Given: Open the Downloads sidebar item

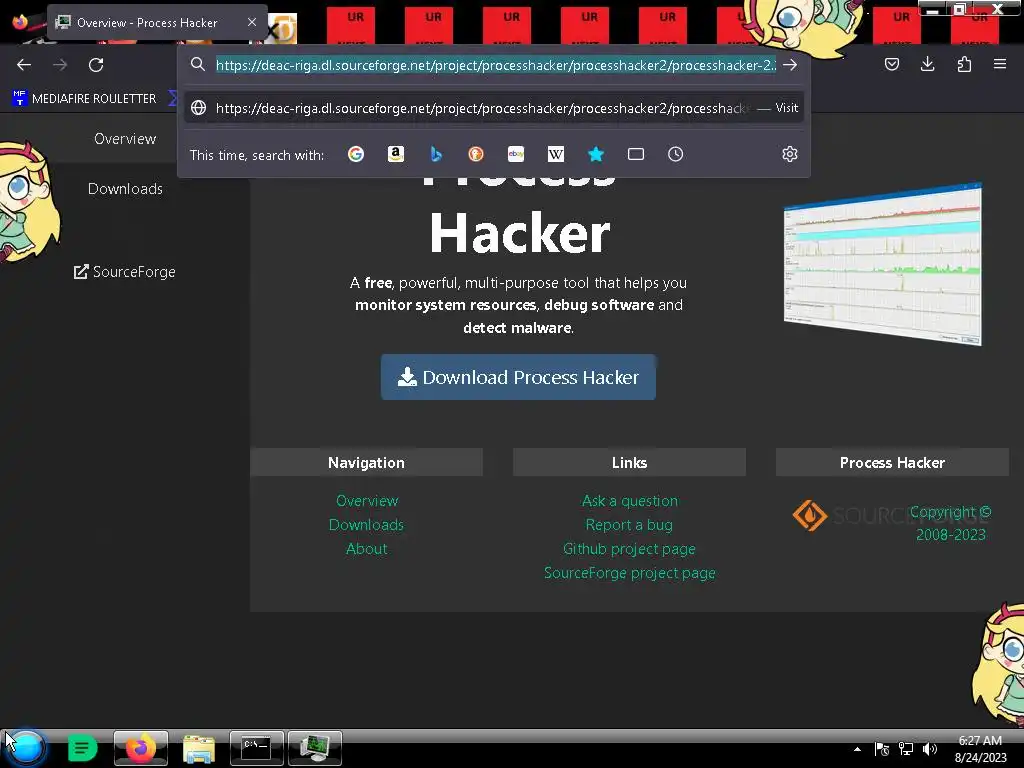Looking at the screenshot, I should pyautogui.click(x=125, y=189).
